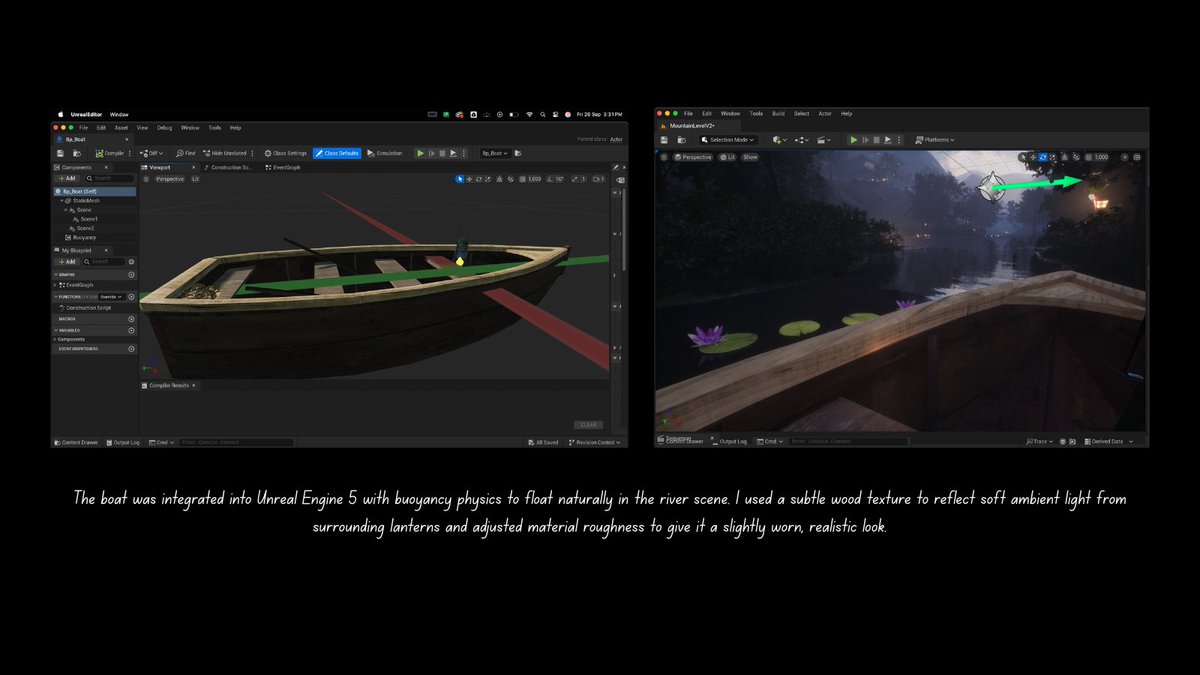Viewport: 1200px width, 675px height.
Task: Close the Components panel tab
Action: [x=106, y=167]
